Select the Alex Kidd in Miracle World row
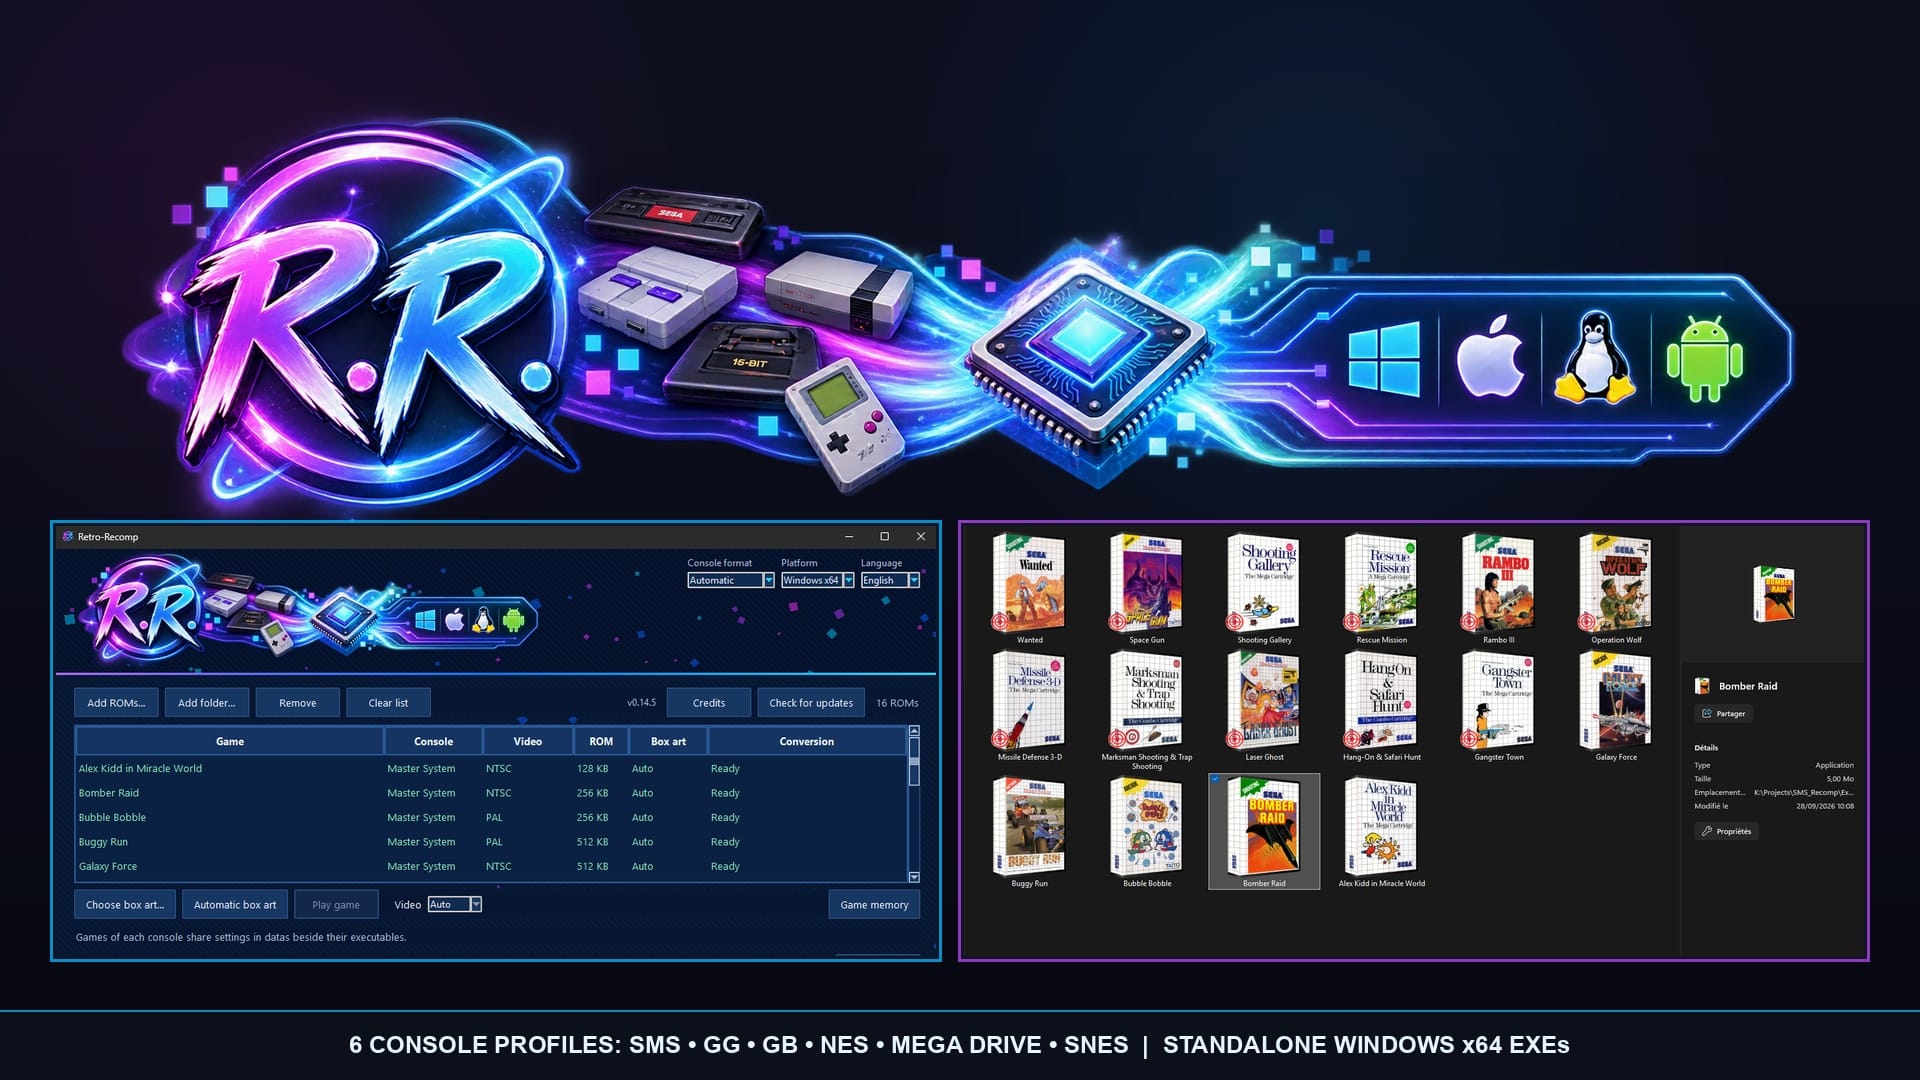The image size is (1920, 1080). 491,769
